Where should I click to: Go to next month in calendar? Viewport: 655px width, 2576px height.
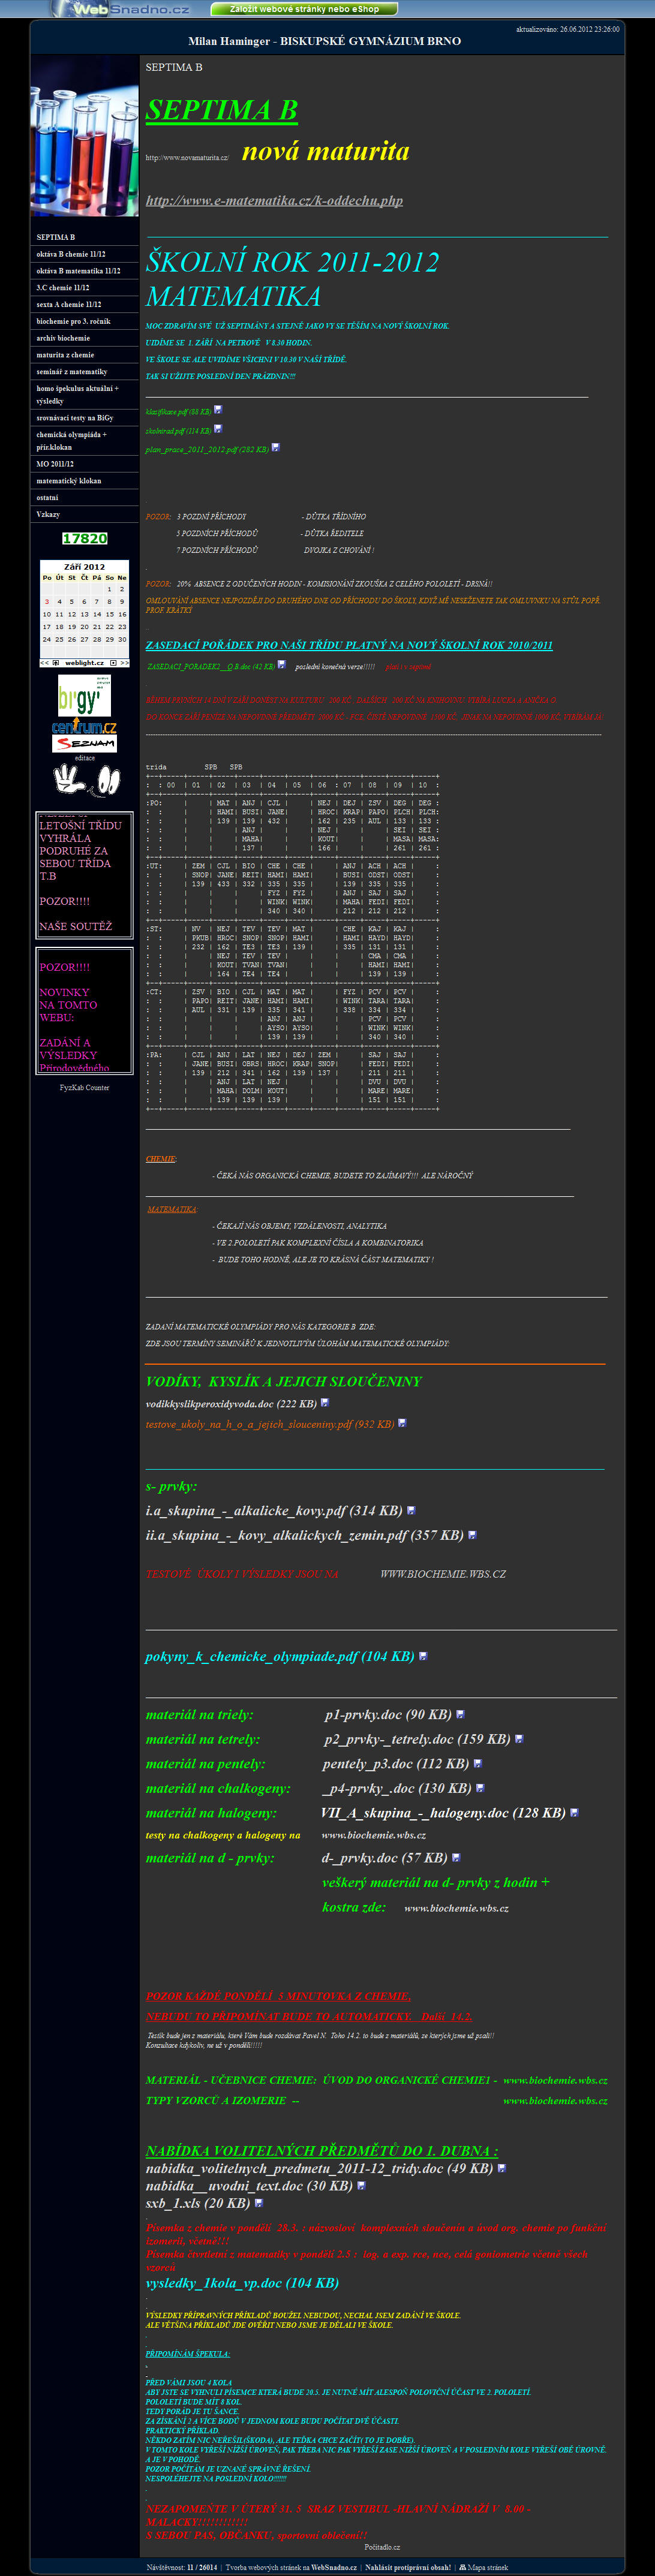(x=124, y=663)
